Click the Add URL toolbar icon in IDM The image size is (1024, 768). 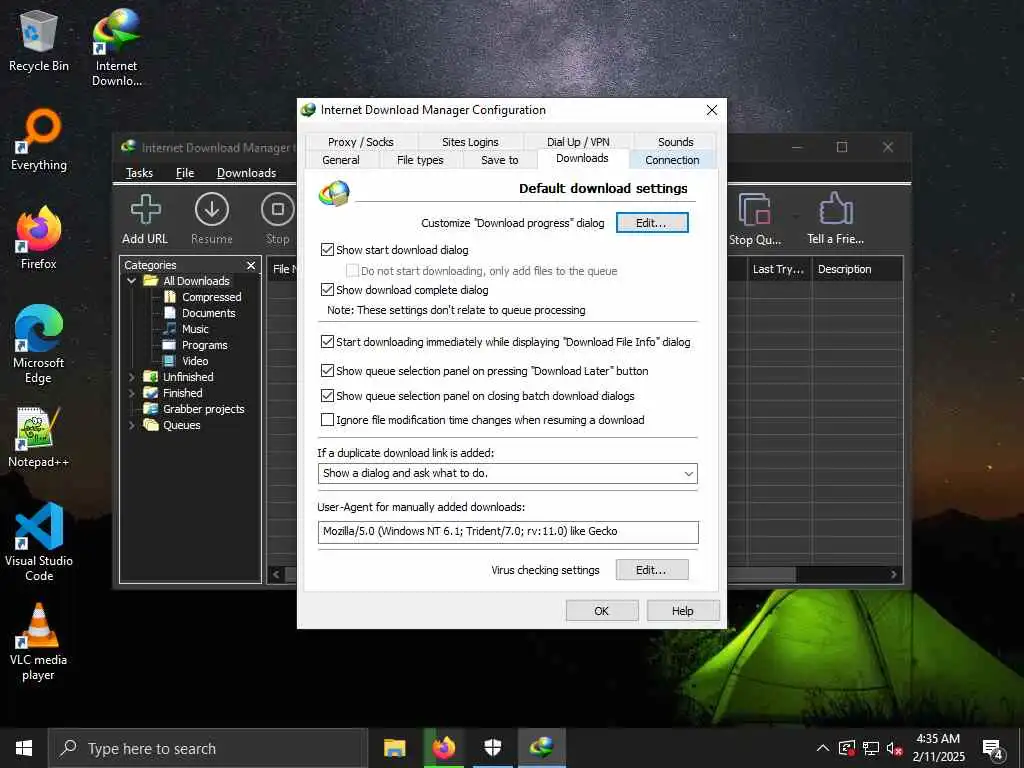[x=145, y=219]
